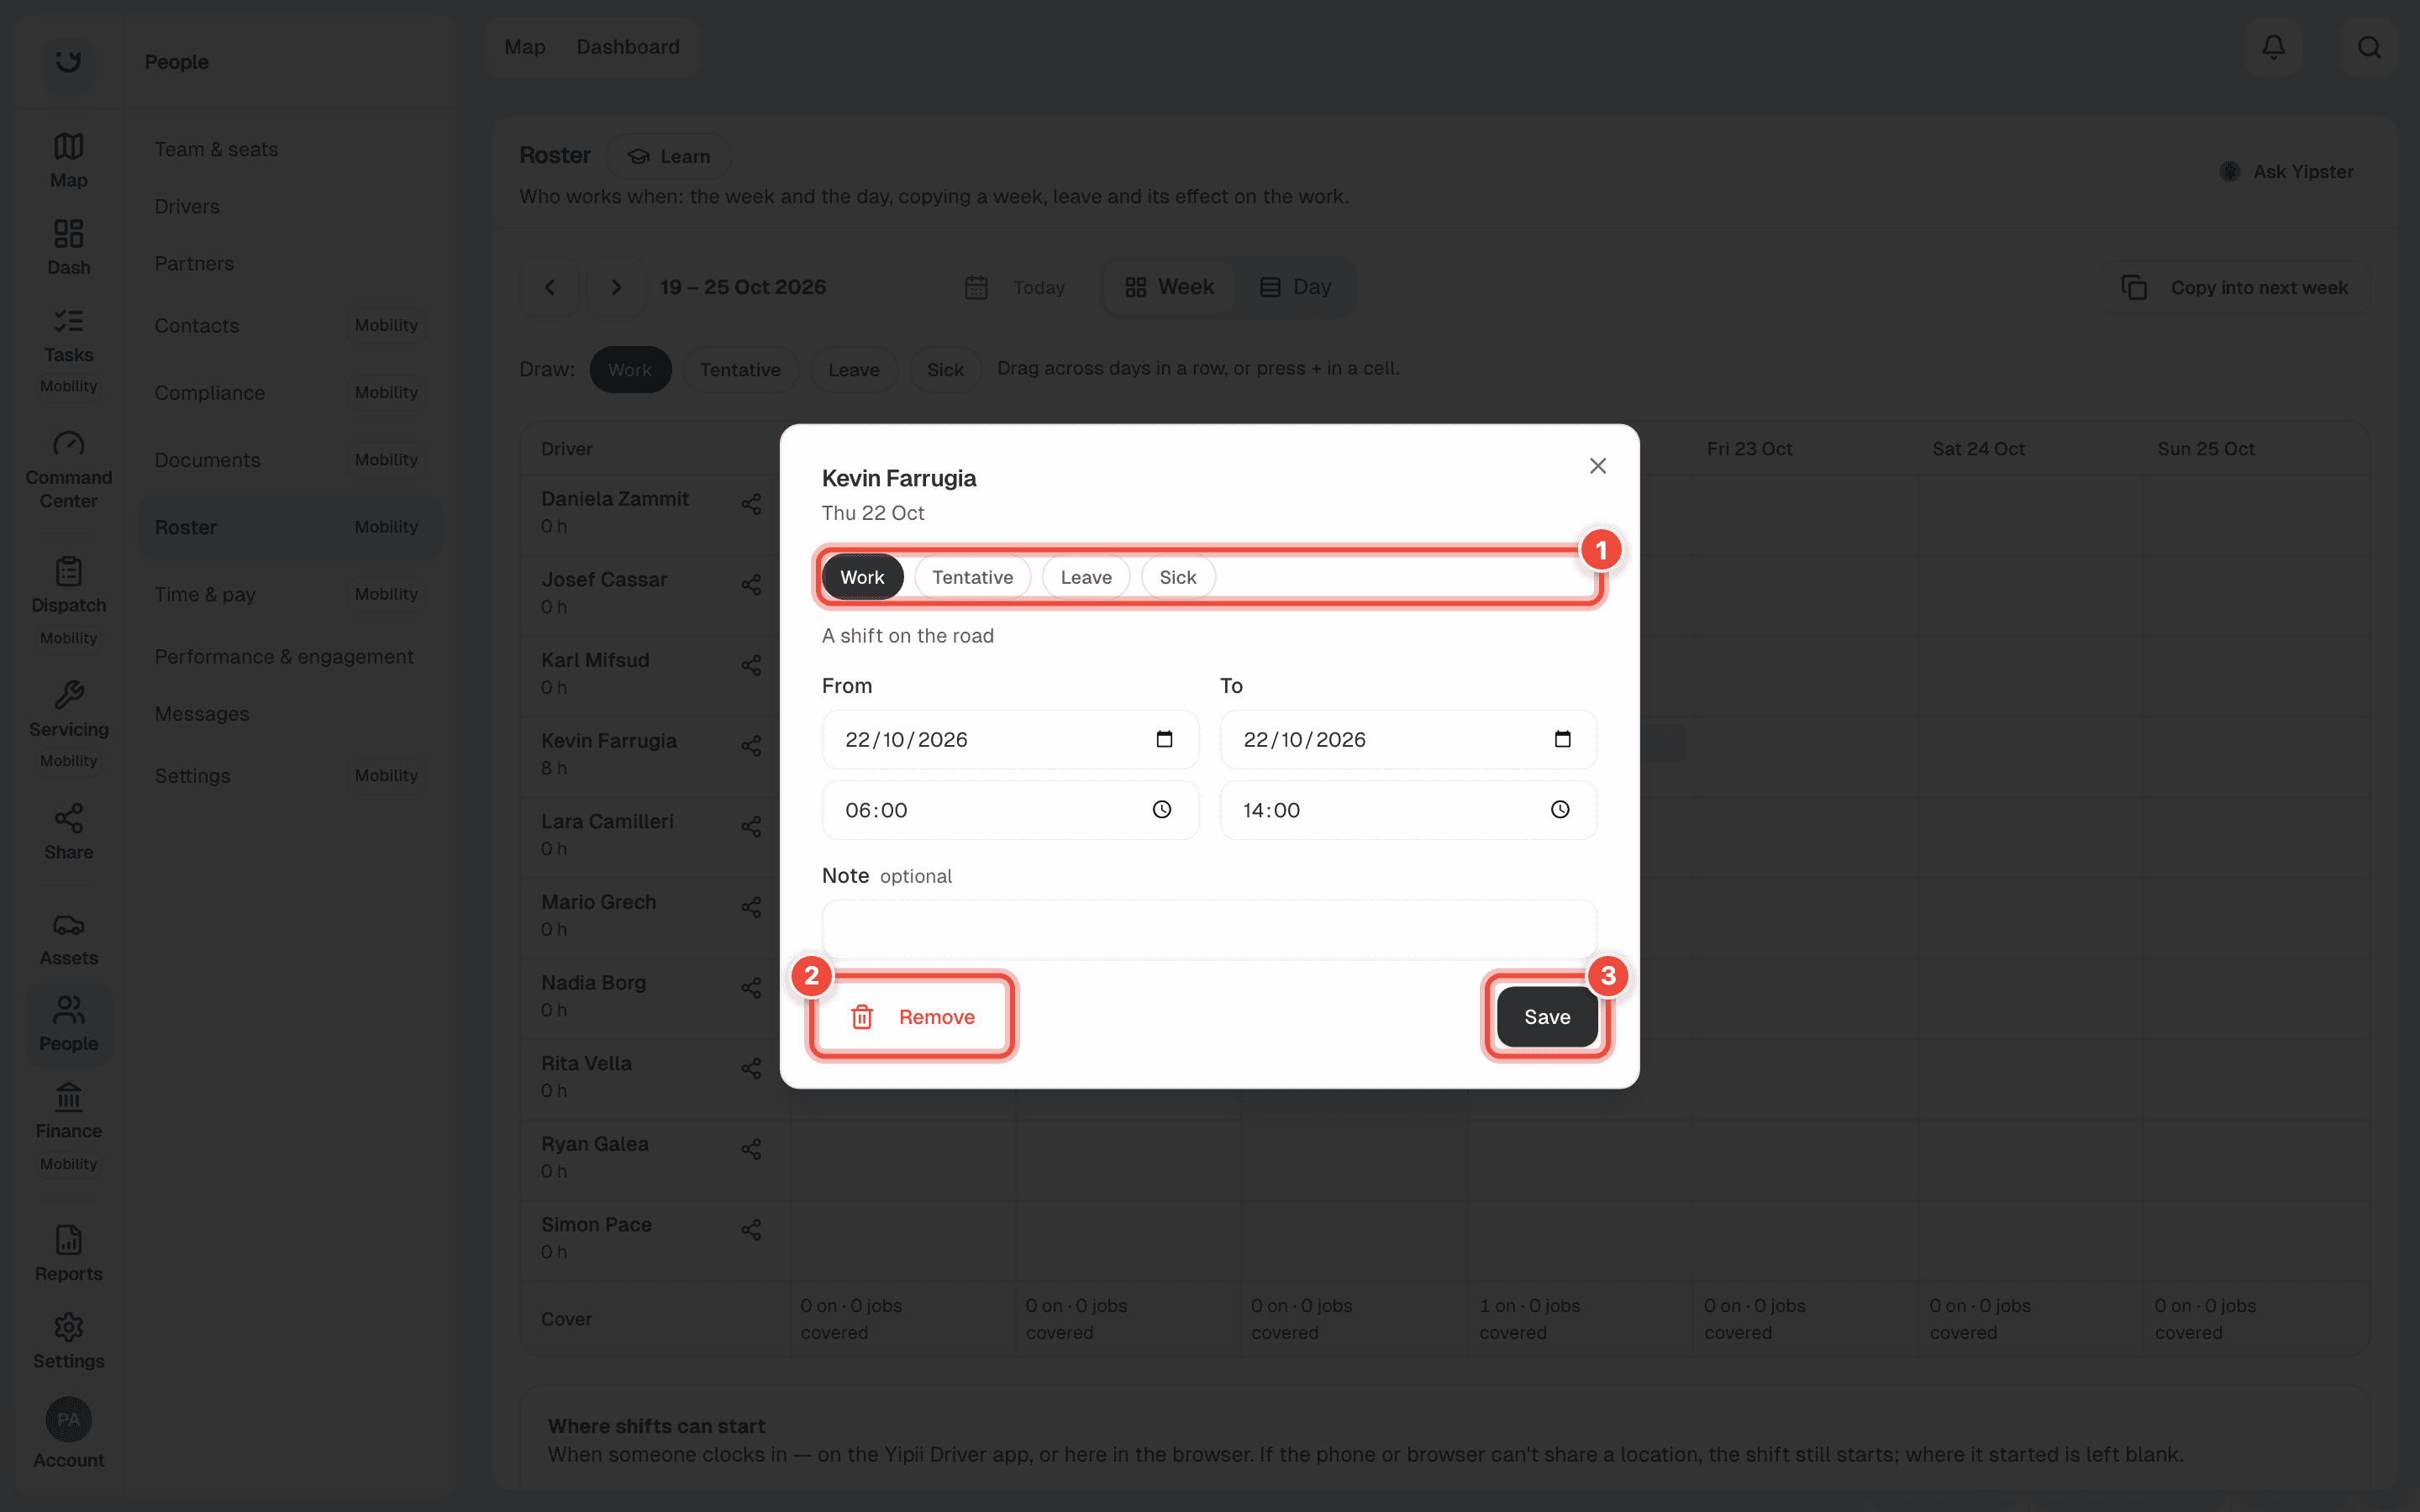Click the Remove shift button
2420x1512 pixels.
click(912, 1017)
